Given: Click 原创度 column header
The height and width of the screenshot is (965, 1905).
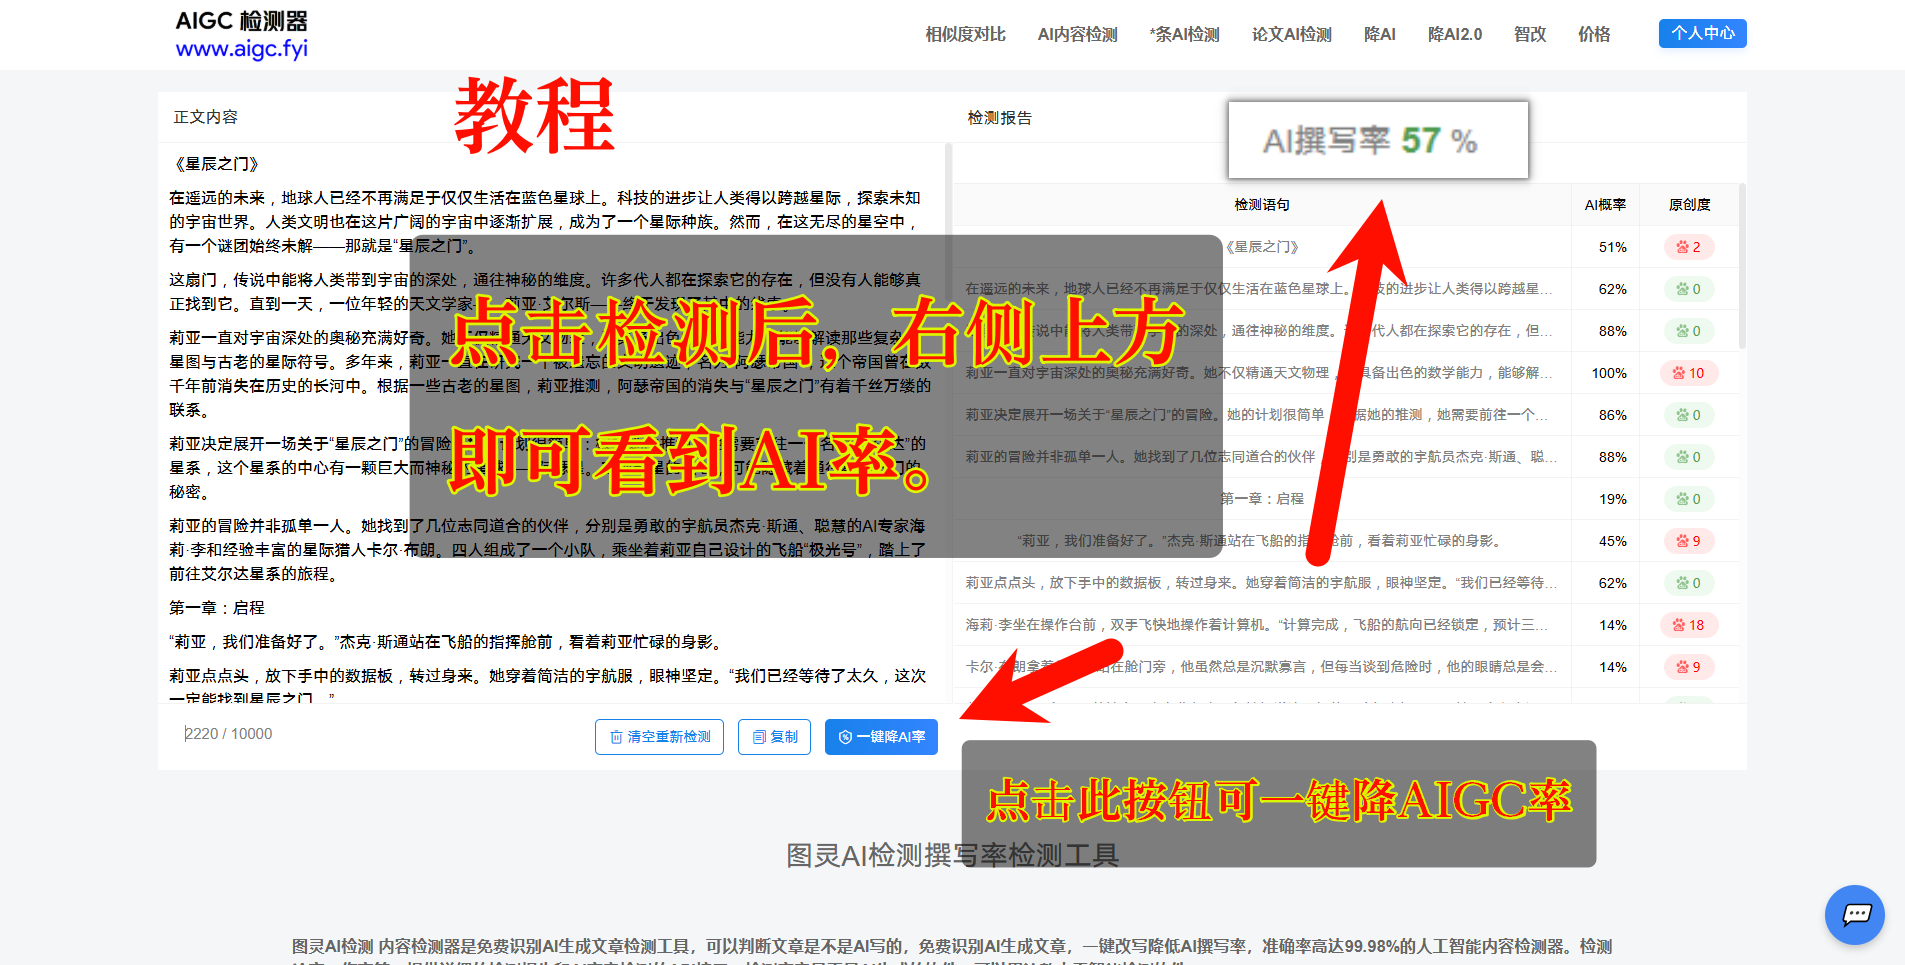Looking at the screenshot, I should pos(1689,204).
